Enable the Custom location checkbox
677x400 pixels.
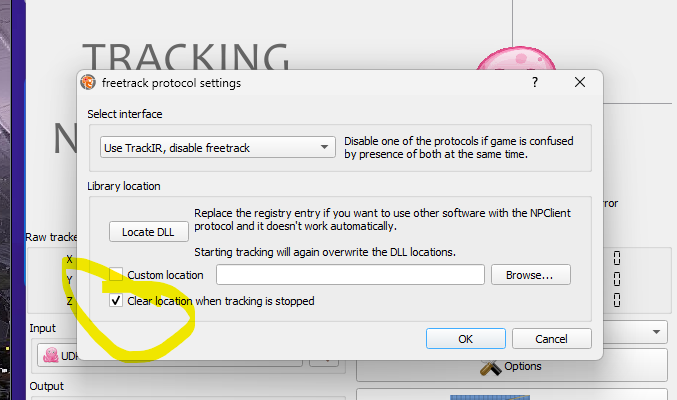click(x=116, y=274)
